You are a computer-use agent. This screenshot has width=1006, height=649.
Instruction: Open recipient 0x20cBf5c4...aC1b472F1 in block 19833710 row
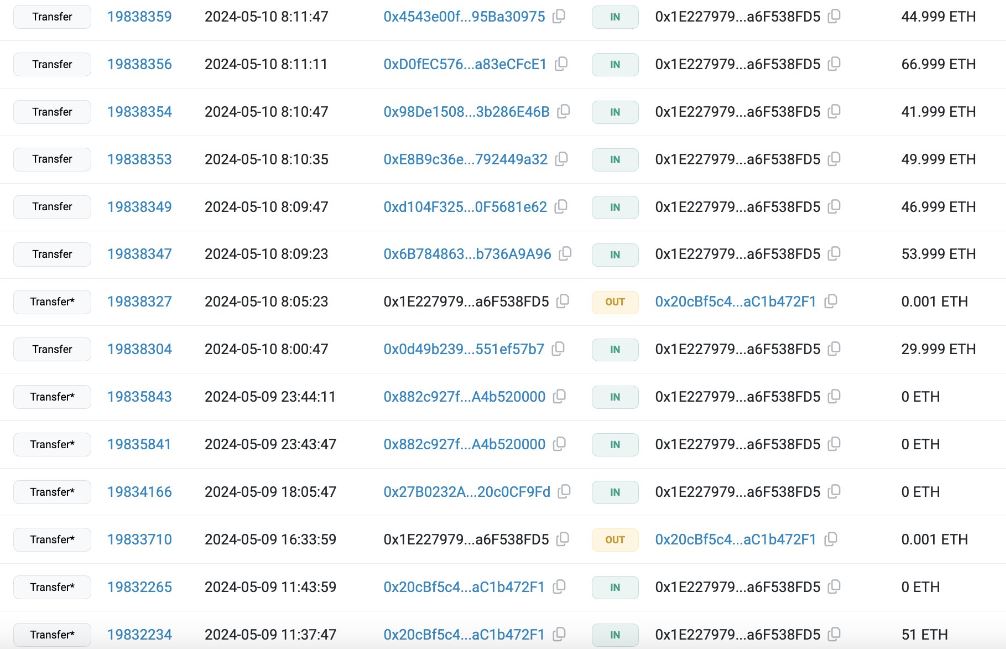[735, 539]
